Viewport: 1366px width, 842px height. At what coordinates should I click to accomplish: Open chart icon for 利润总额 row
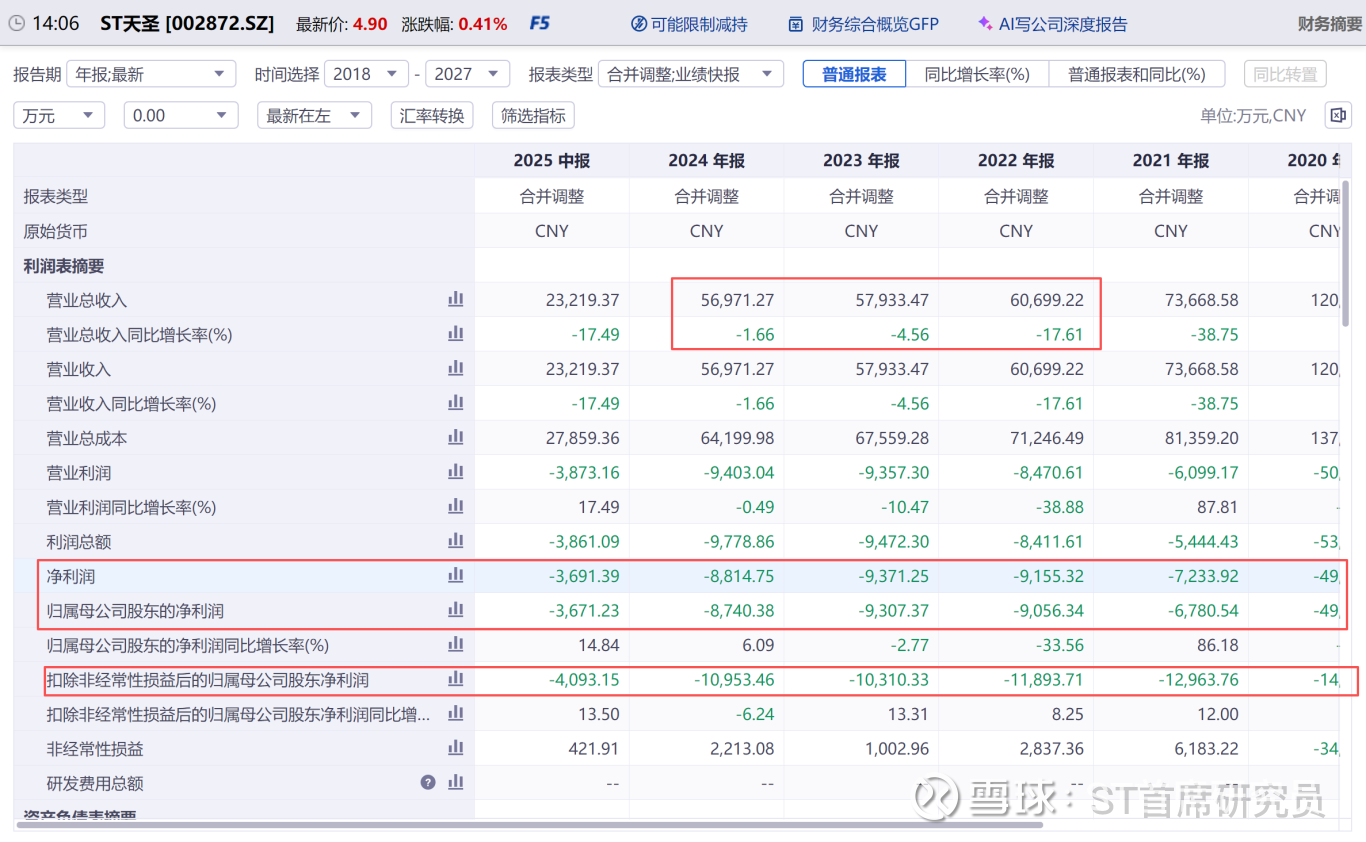(x=456, y=541)
